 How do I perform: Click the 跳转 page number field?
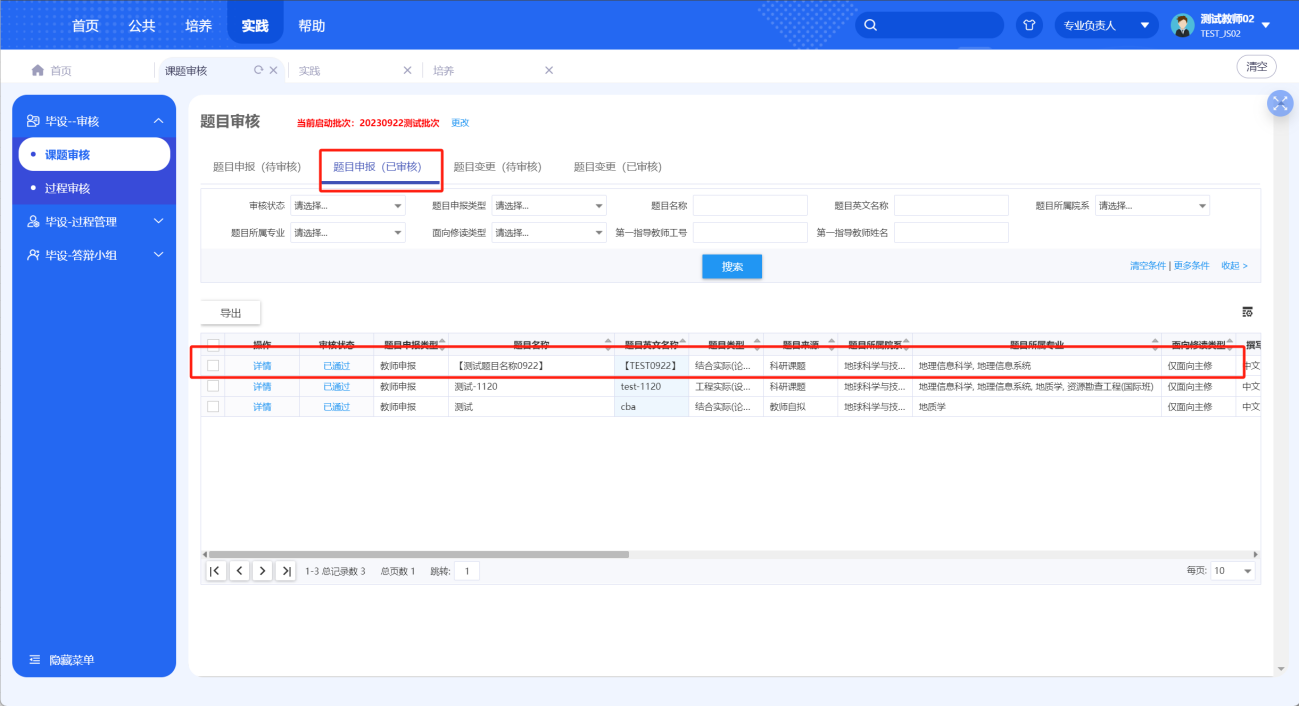467,571
